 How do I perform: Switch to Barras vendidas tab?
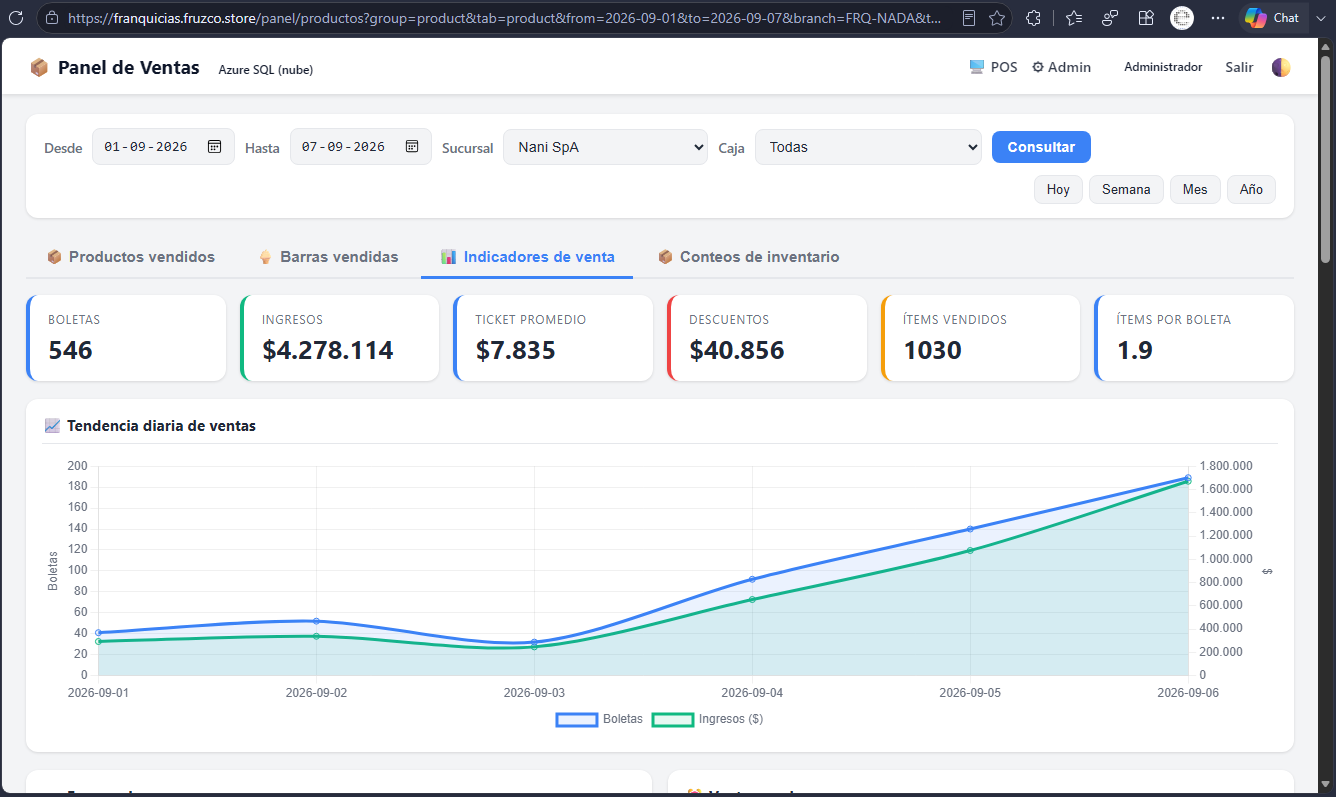coord(328,257)
